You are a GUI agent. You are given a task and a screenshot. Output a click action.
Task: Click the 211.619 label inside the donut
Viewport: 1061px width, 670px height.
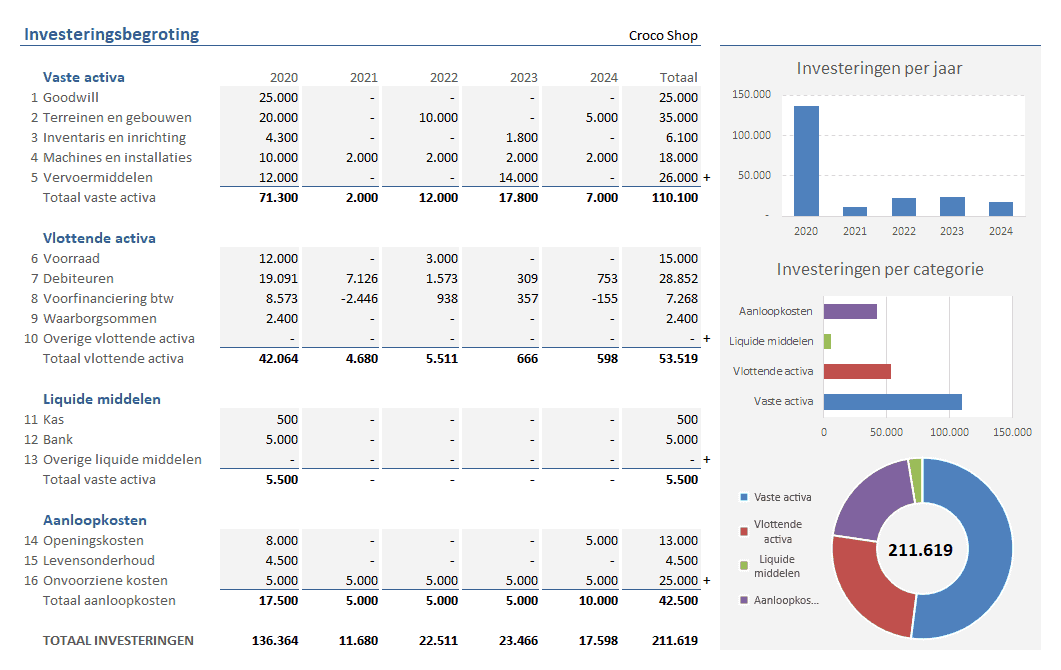point(920,550)
